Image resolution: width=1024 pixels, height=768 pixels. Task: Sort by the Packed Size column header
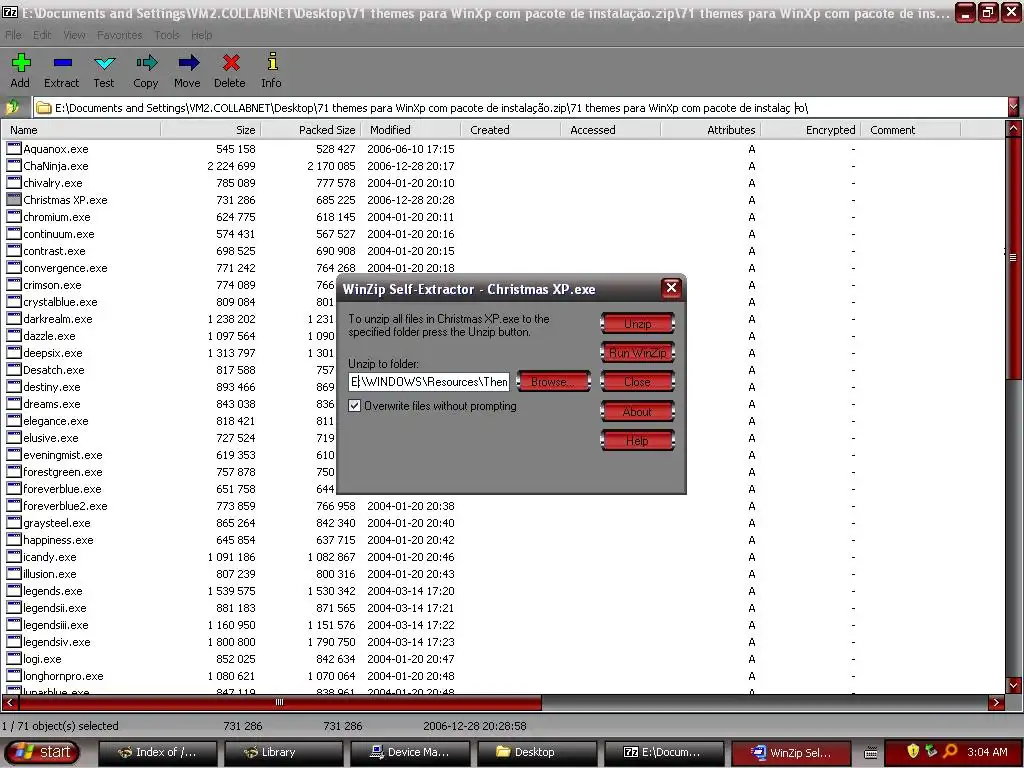(310, 129)
